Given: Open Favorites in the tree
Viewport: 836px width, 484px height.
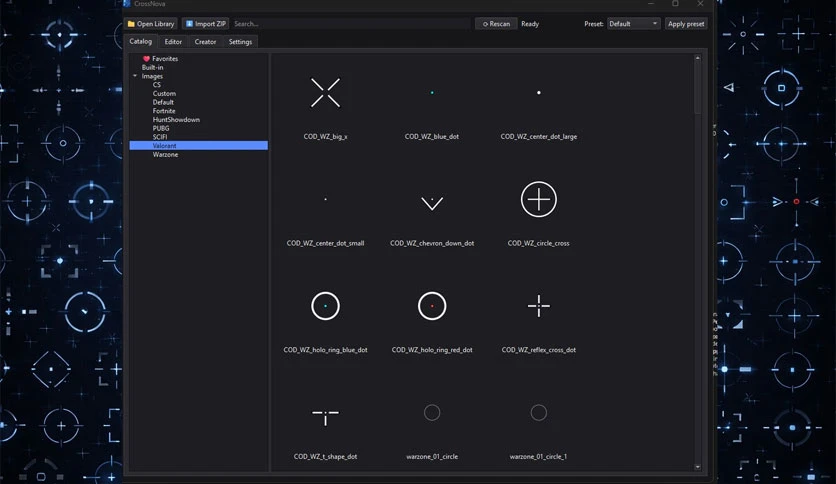Looking at the screenshot, I should pos(165,59).
